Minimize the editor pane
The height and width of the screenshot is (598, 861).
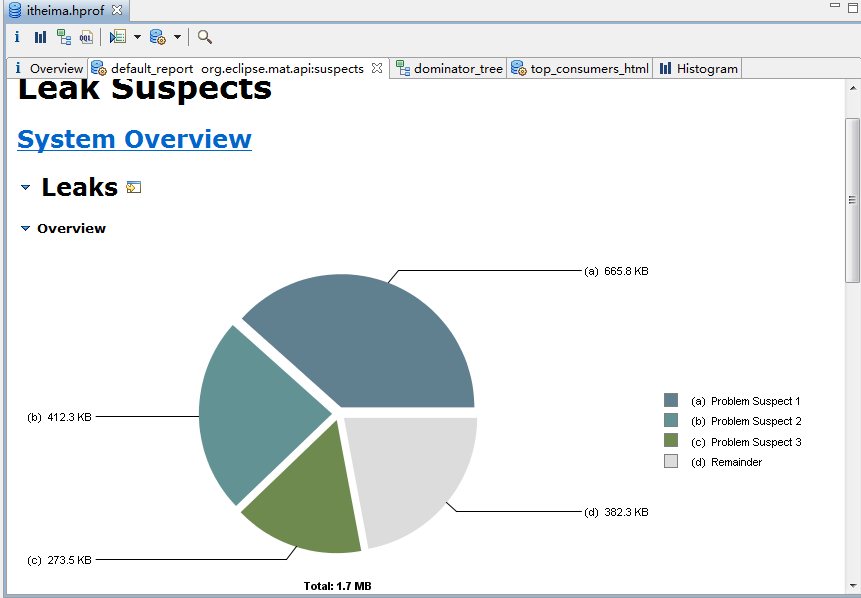click(835, 5)
